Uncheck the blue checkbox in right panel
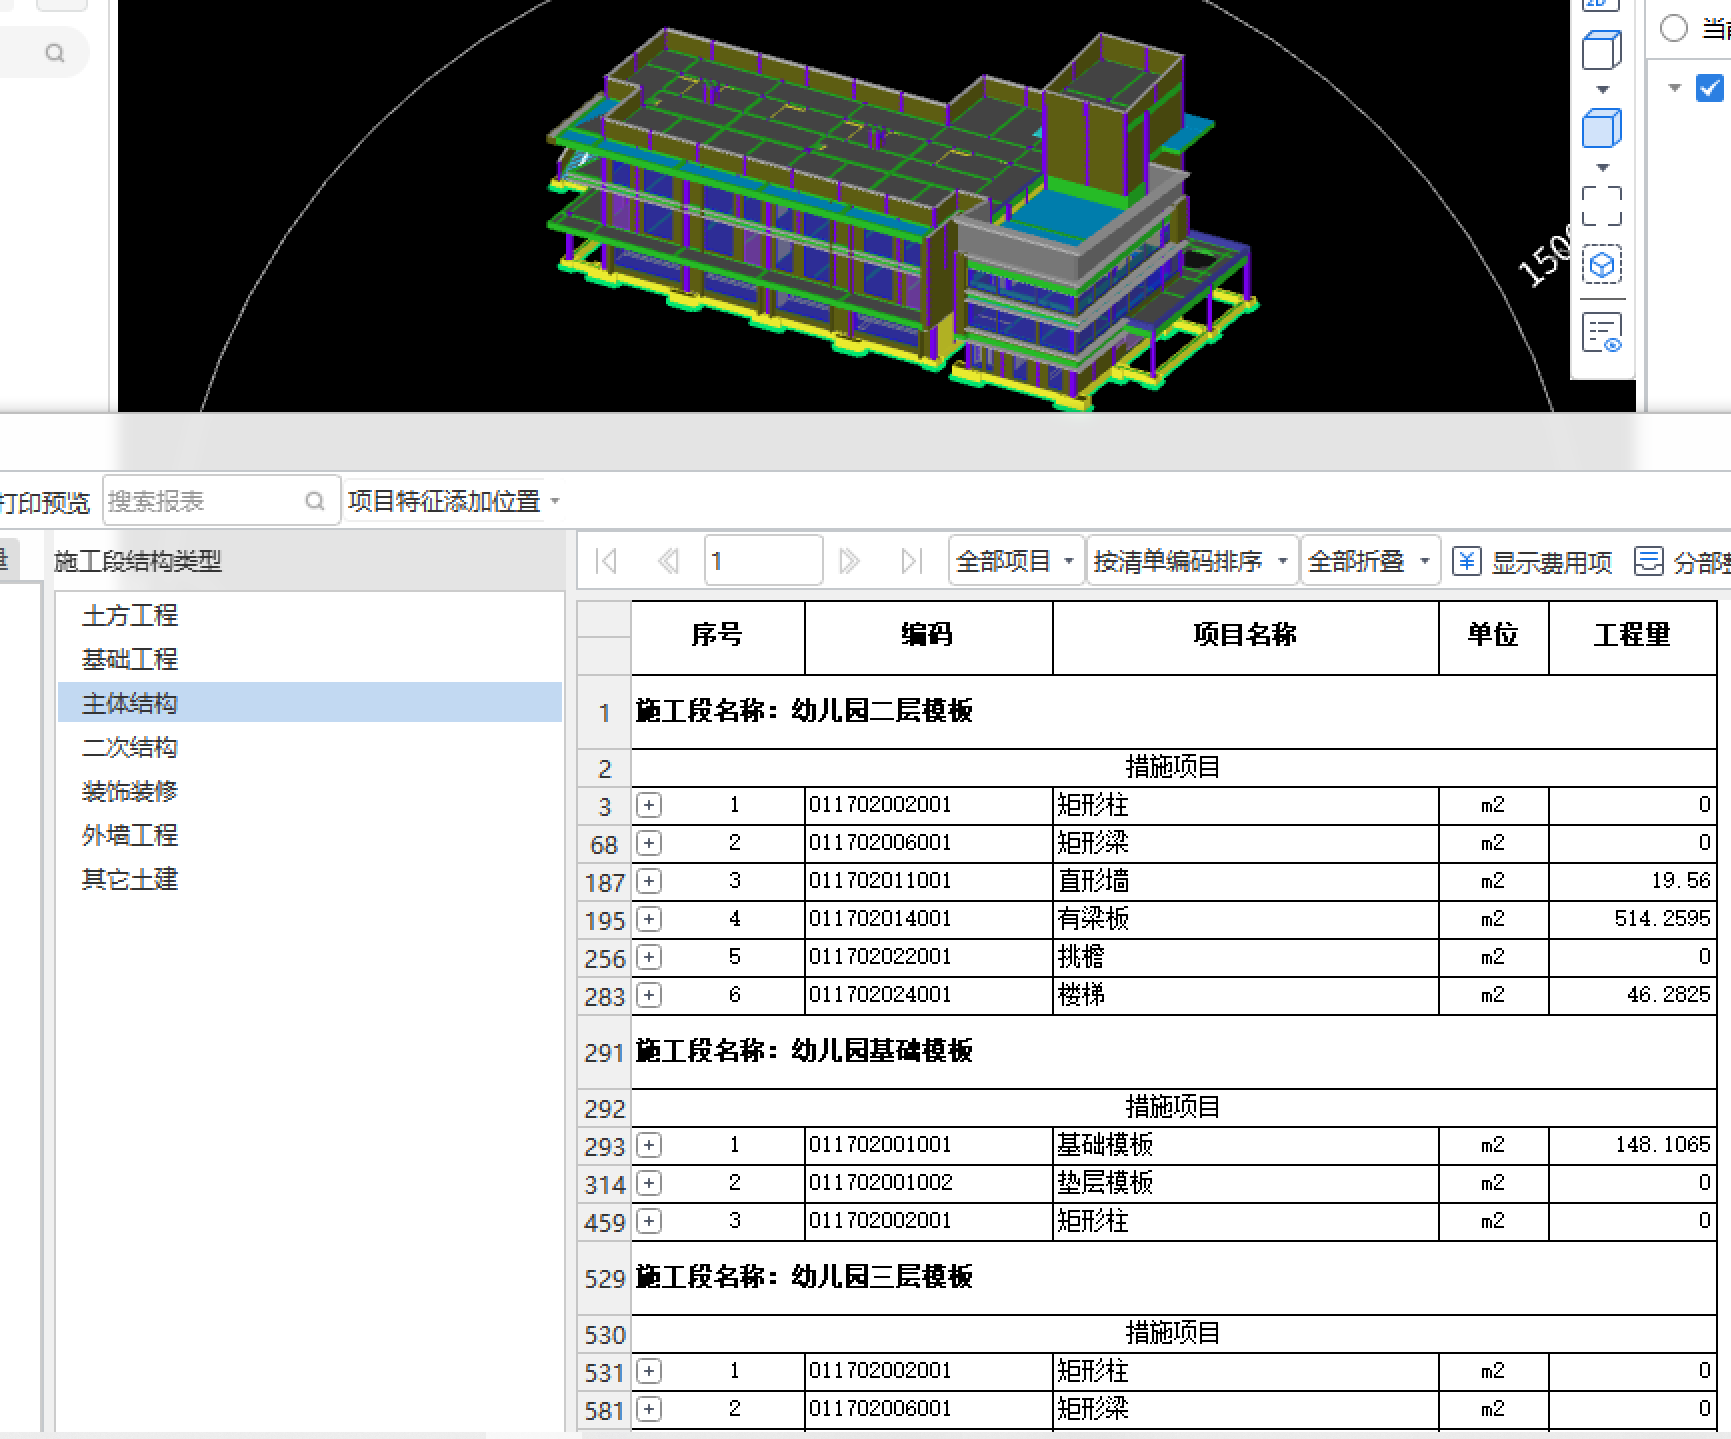 tap(1710, 88)
